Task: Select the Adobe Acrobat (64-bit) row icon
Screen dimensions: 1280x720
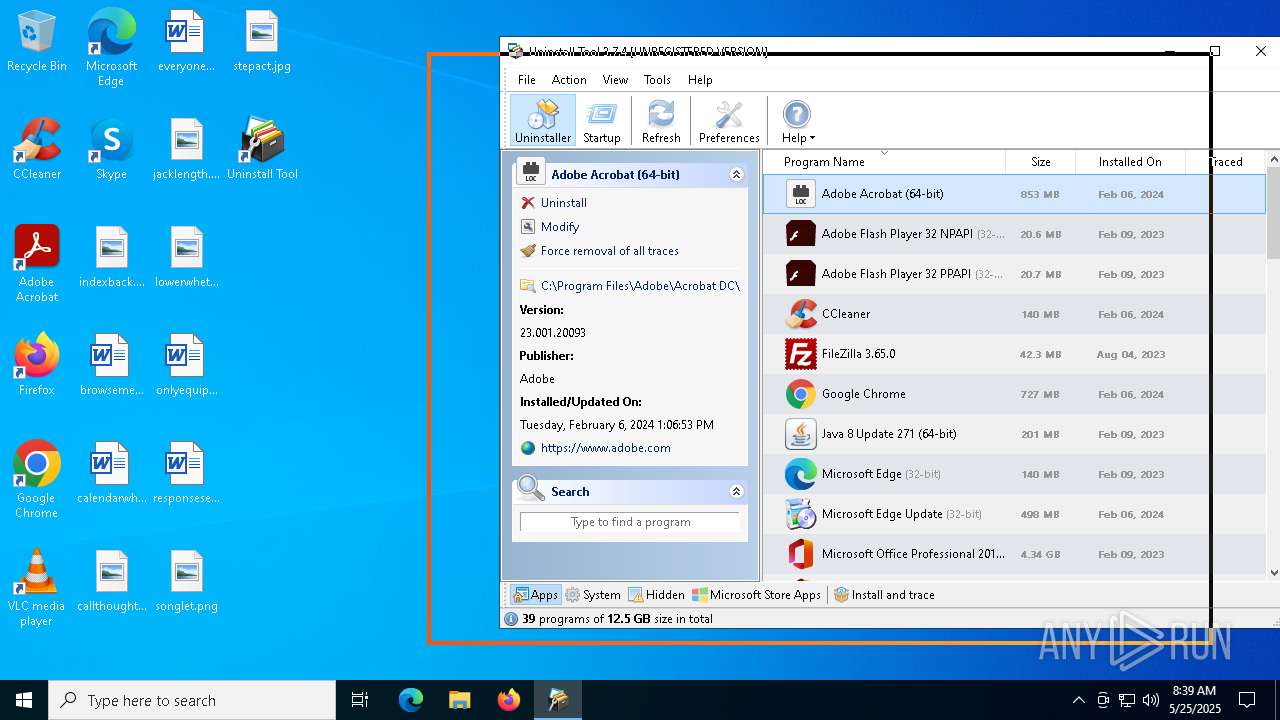Action: pos(800,194)
